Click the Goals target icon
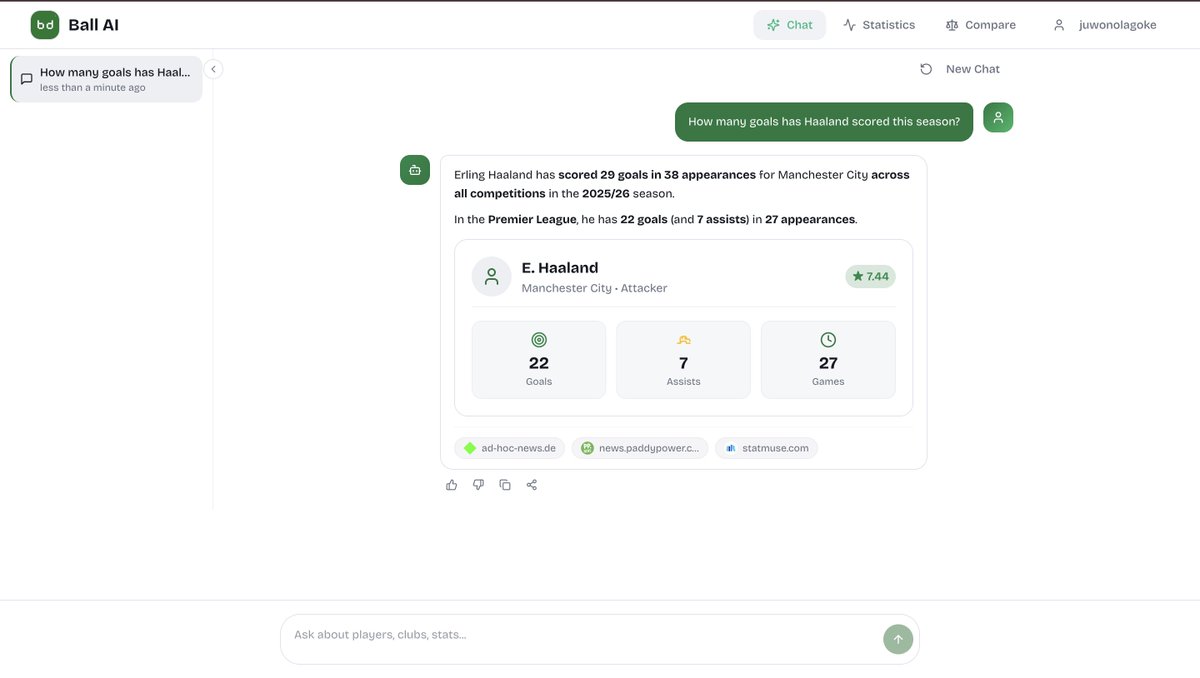Screen dimensions: 1200x678 (539, 340)
